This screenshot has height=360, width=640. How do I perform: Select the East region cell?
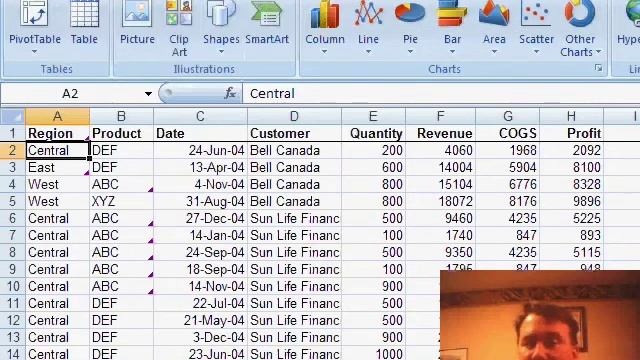pos(57,167)
